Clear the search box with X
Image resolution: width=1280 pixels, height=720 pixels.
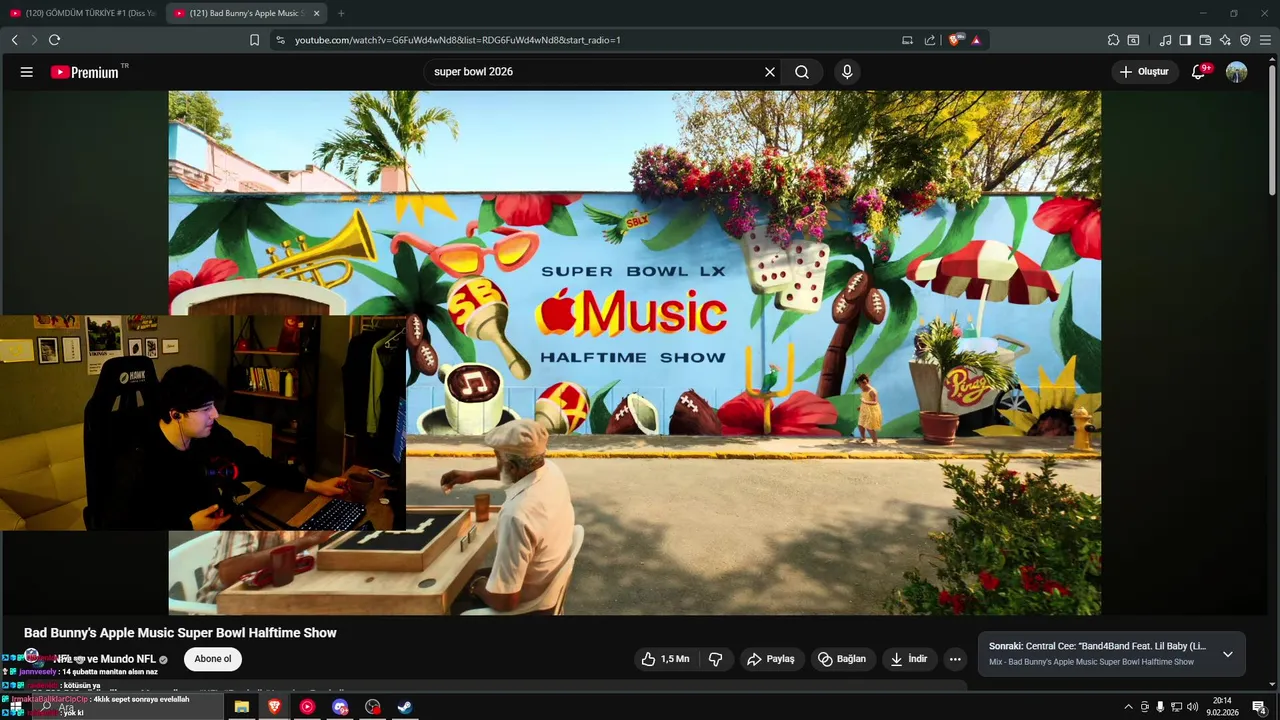tap(770, 72)
